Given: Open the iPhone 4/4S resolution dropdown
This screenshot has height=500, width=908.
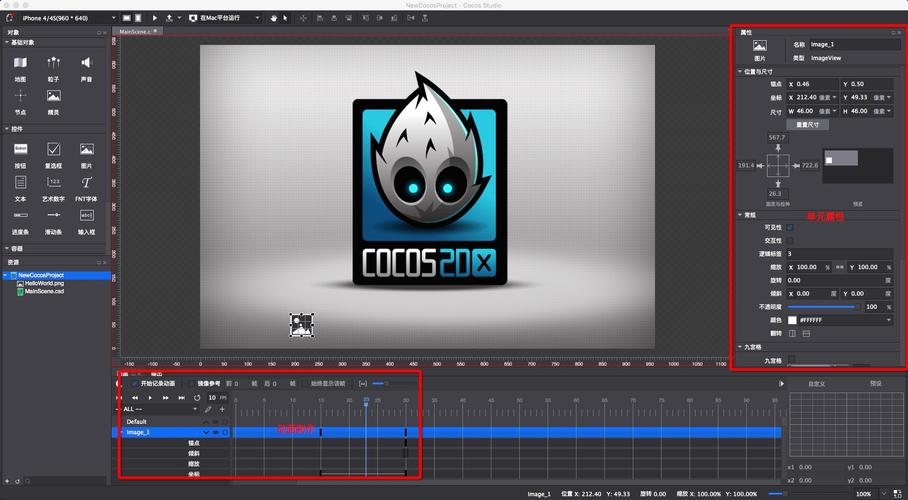Looking at the screenshot, I should coord(67,18).
